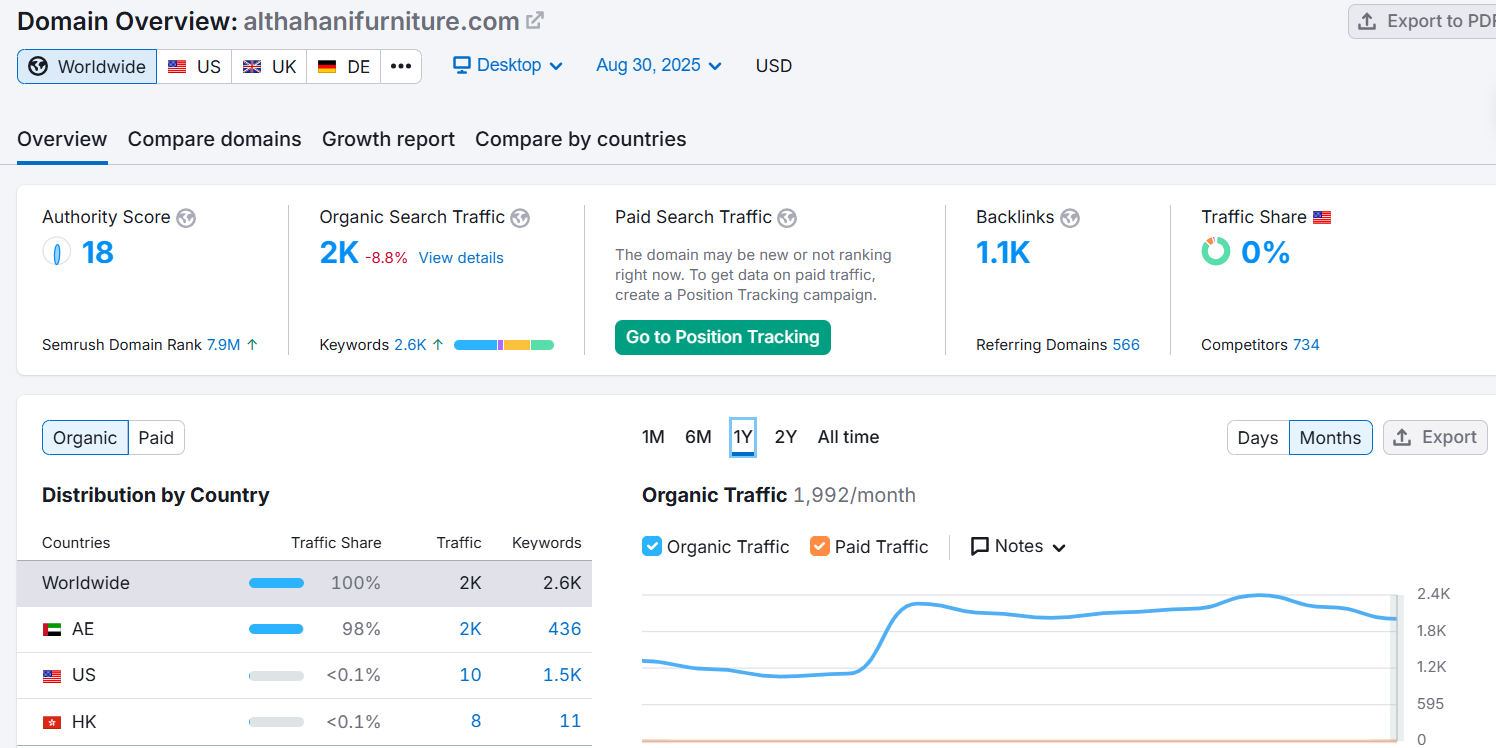Click globe icon beside Authority Score
This screenshot has height=748, width=1496.
coord(186,218)
